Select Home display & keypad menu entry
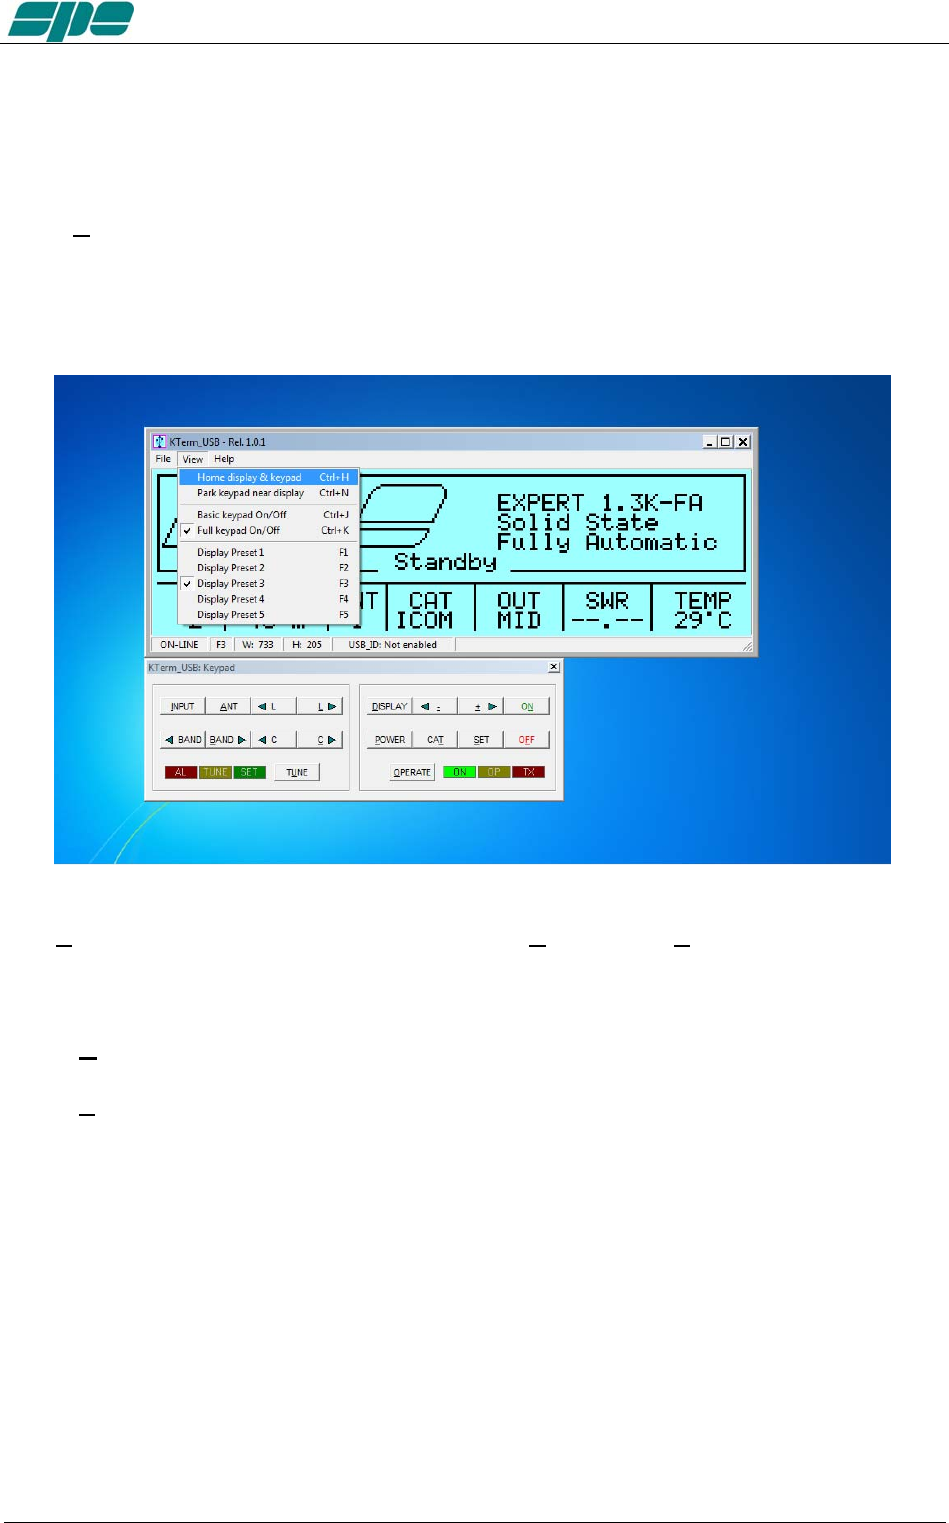 pyautogui.click(x=268, y=477)
